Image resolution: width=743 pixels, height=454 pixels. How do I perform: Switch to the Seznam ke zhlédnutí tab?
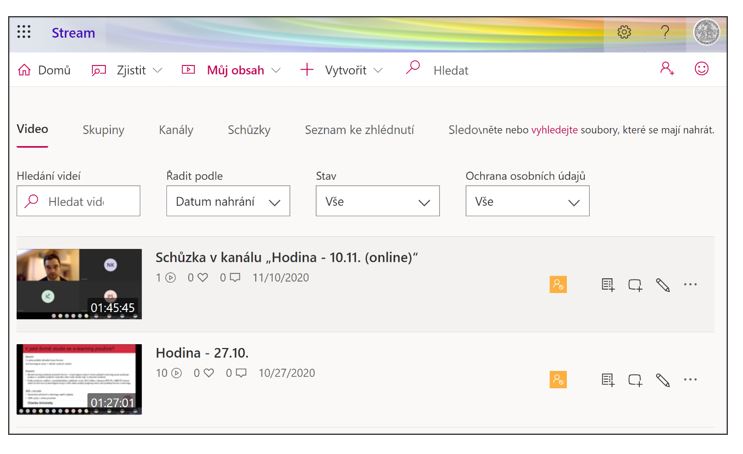click(x=359, y=130)
